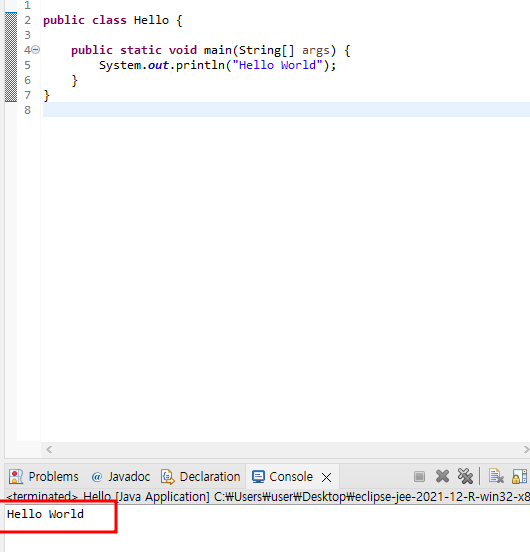Click the closing brace on line 7

(46, 95)
